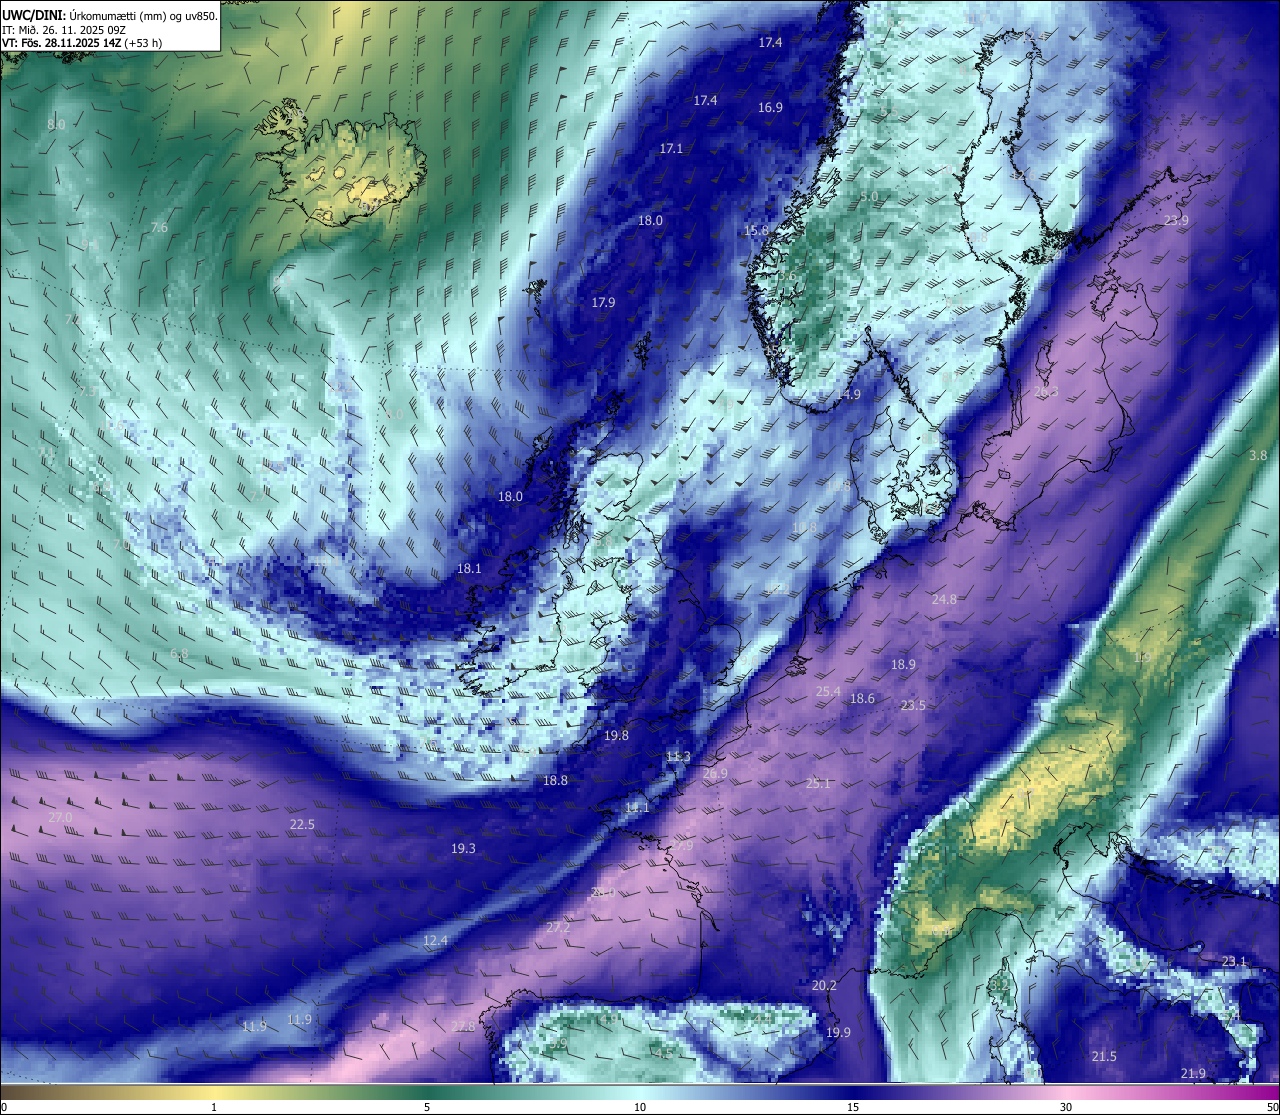Click the 3.8 value label
This screenshot has width=1280, height=1115.
[x=1258, y=456]
